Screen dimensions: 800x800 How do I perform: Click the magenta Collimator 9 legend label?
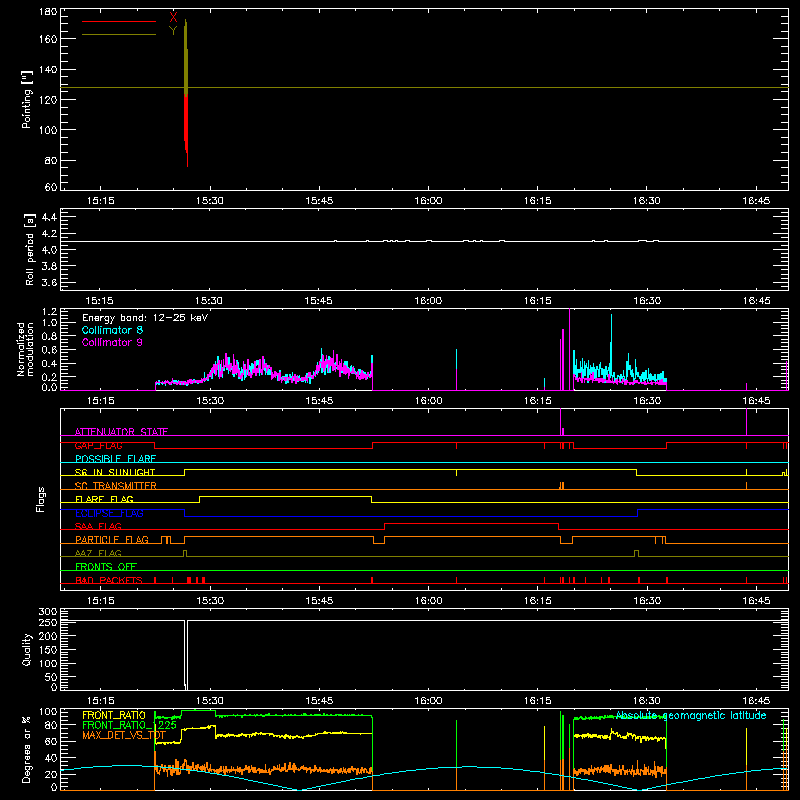112,342
